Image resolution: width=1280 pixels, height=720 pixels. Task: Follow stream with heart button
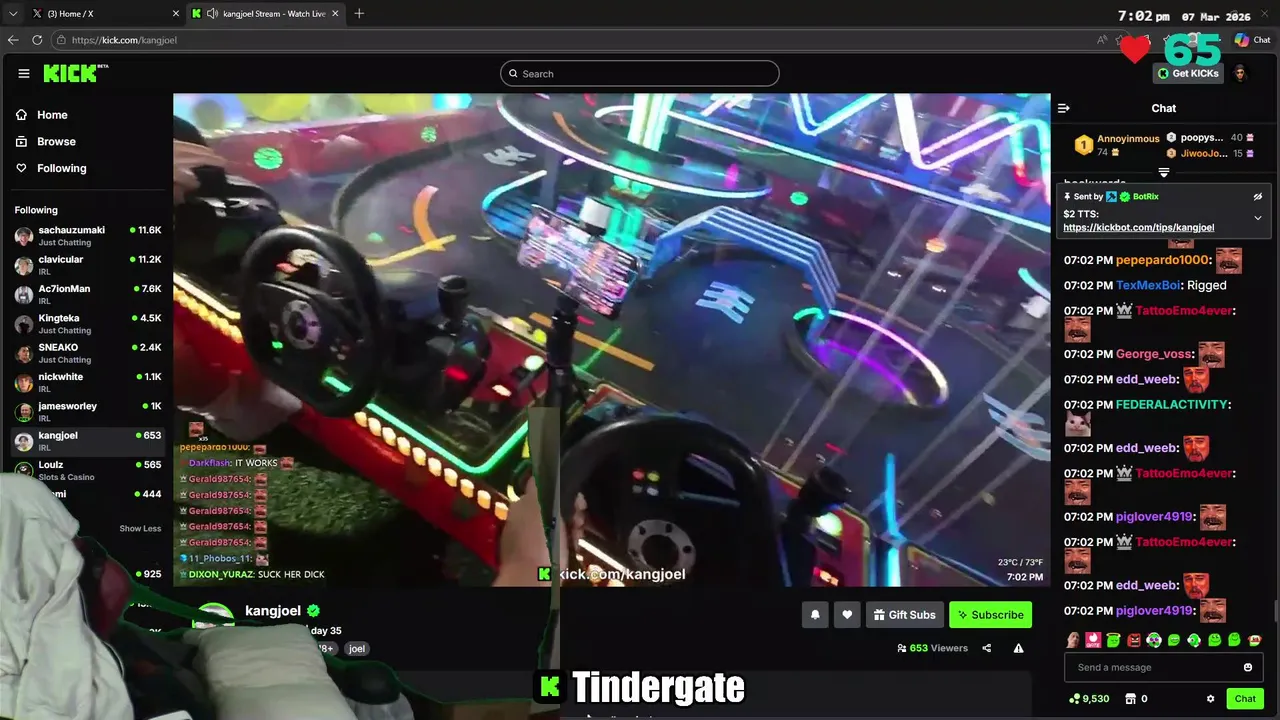click(x=847, y=615)
